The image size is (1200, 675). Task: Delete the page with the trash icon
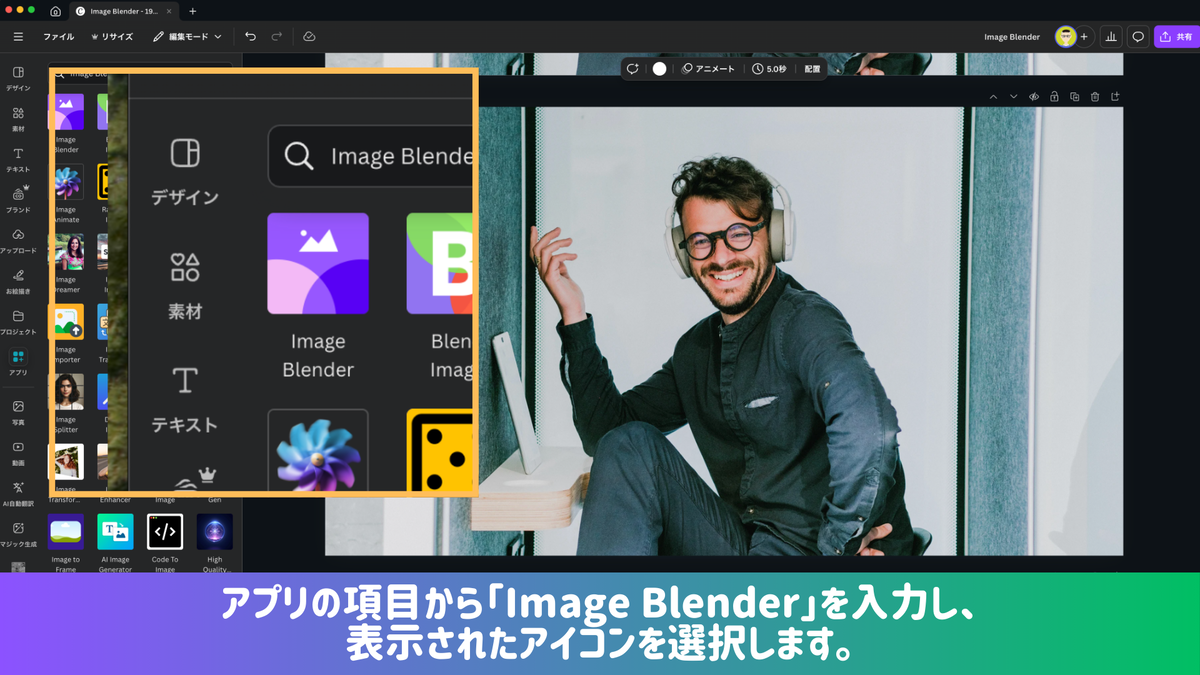tap(1095, 97)
